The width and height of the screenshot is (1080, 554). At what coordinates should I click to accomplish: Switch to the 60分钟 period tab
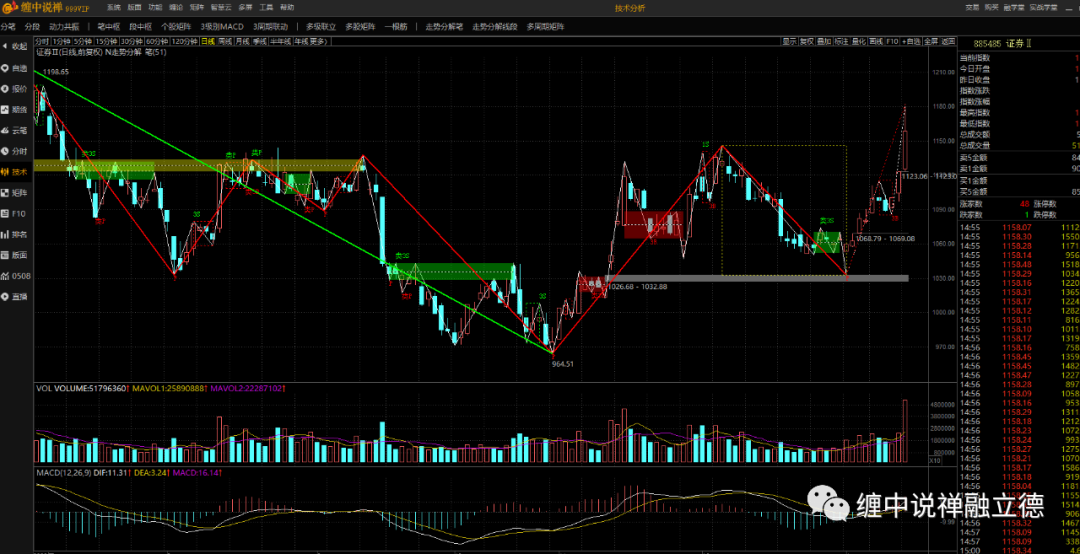coord(157,41)
